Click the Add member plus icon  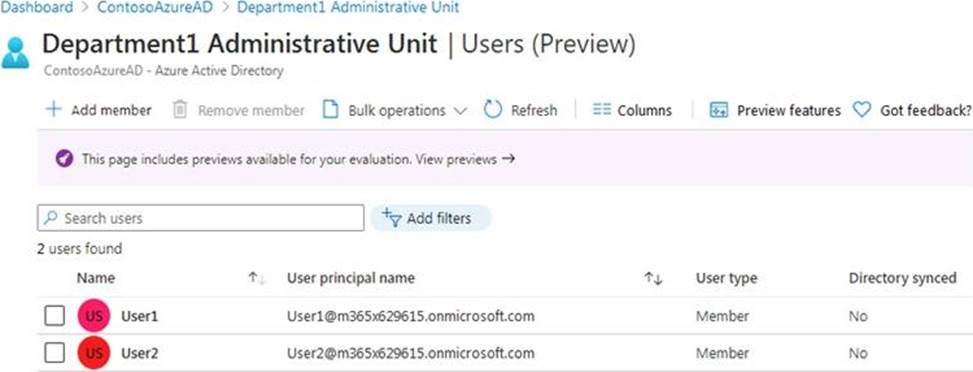54,110
